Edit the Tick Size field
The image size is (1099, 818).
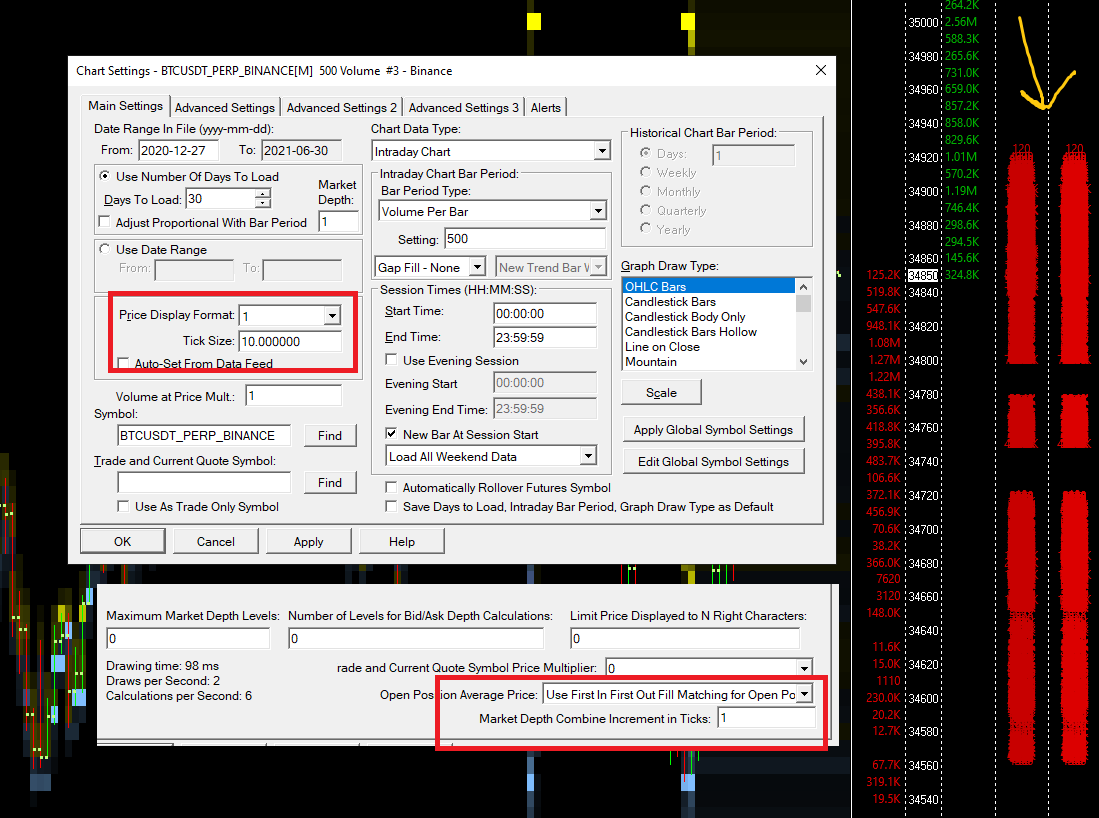tap(289, 341)
